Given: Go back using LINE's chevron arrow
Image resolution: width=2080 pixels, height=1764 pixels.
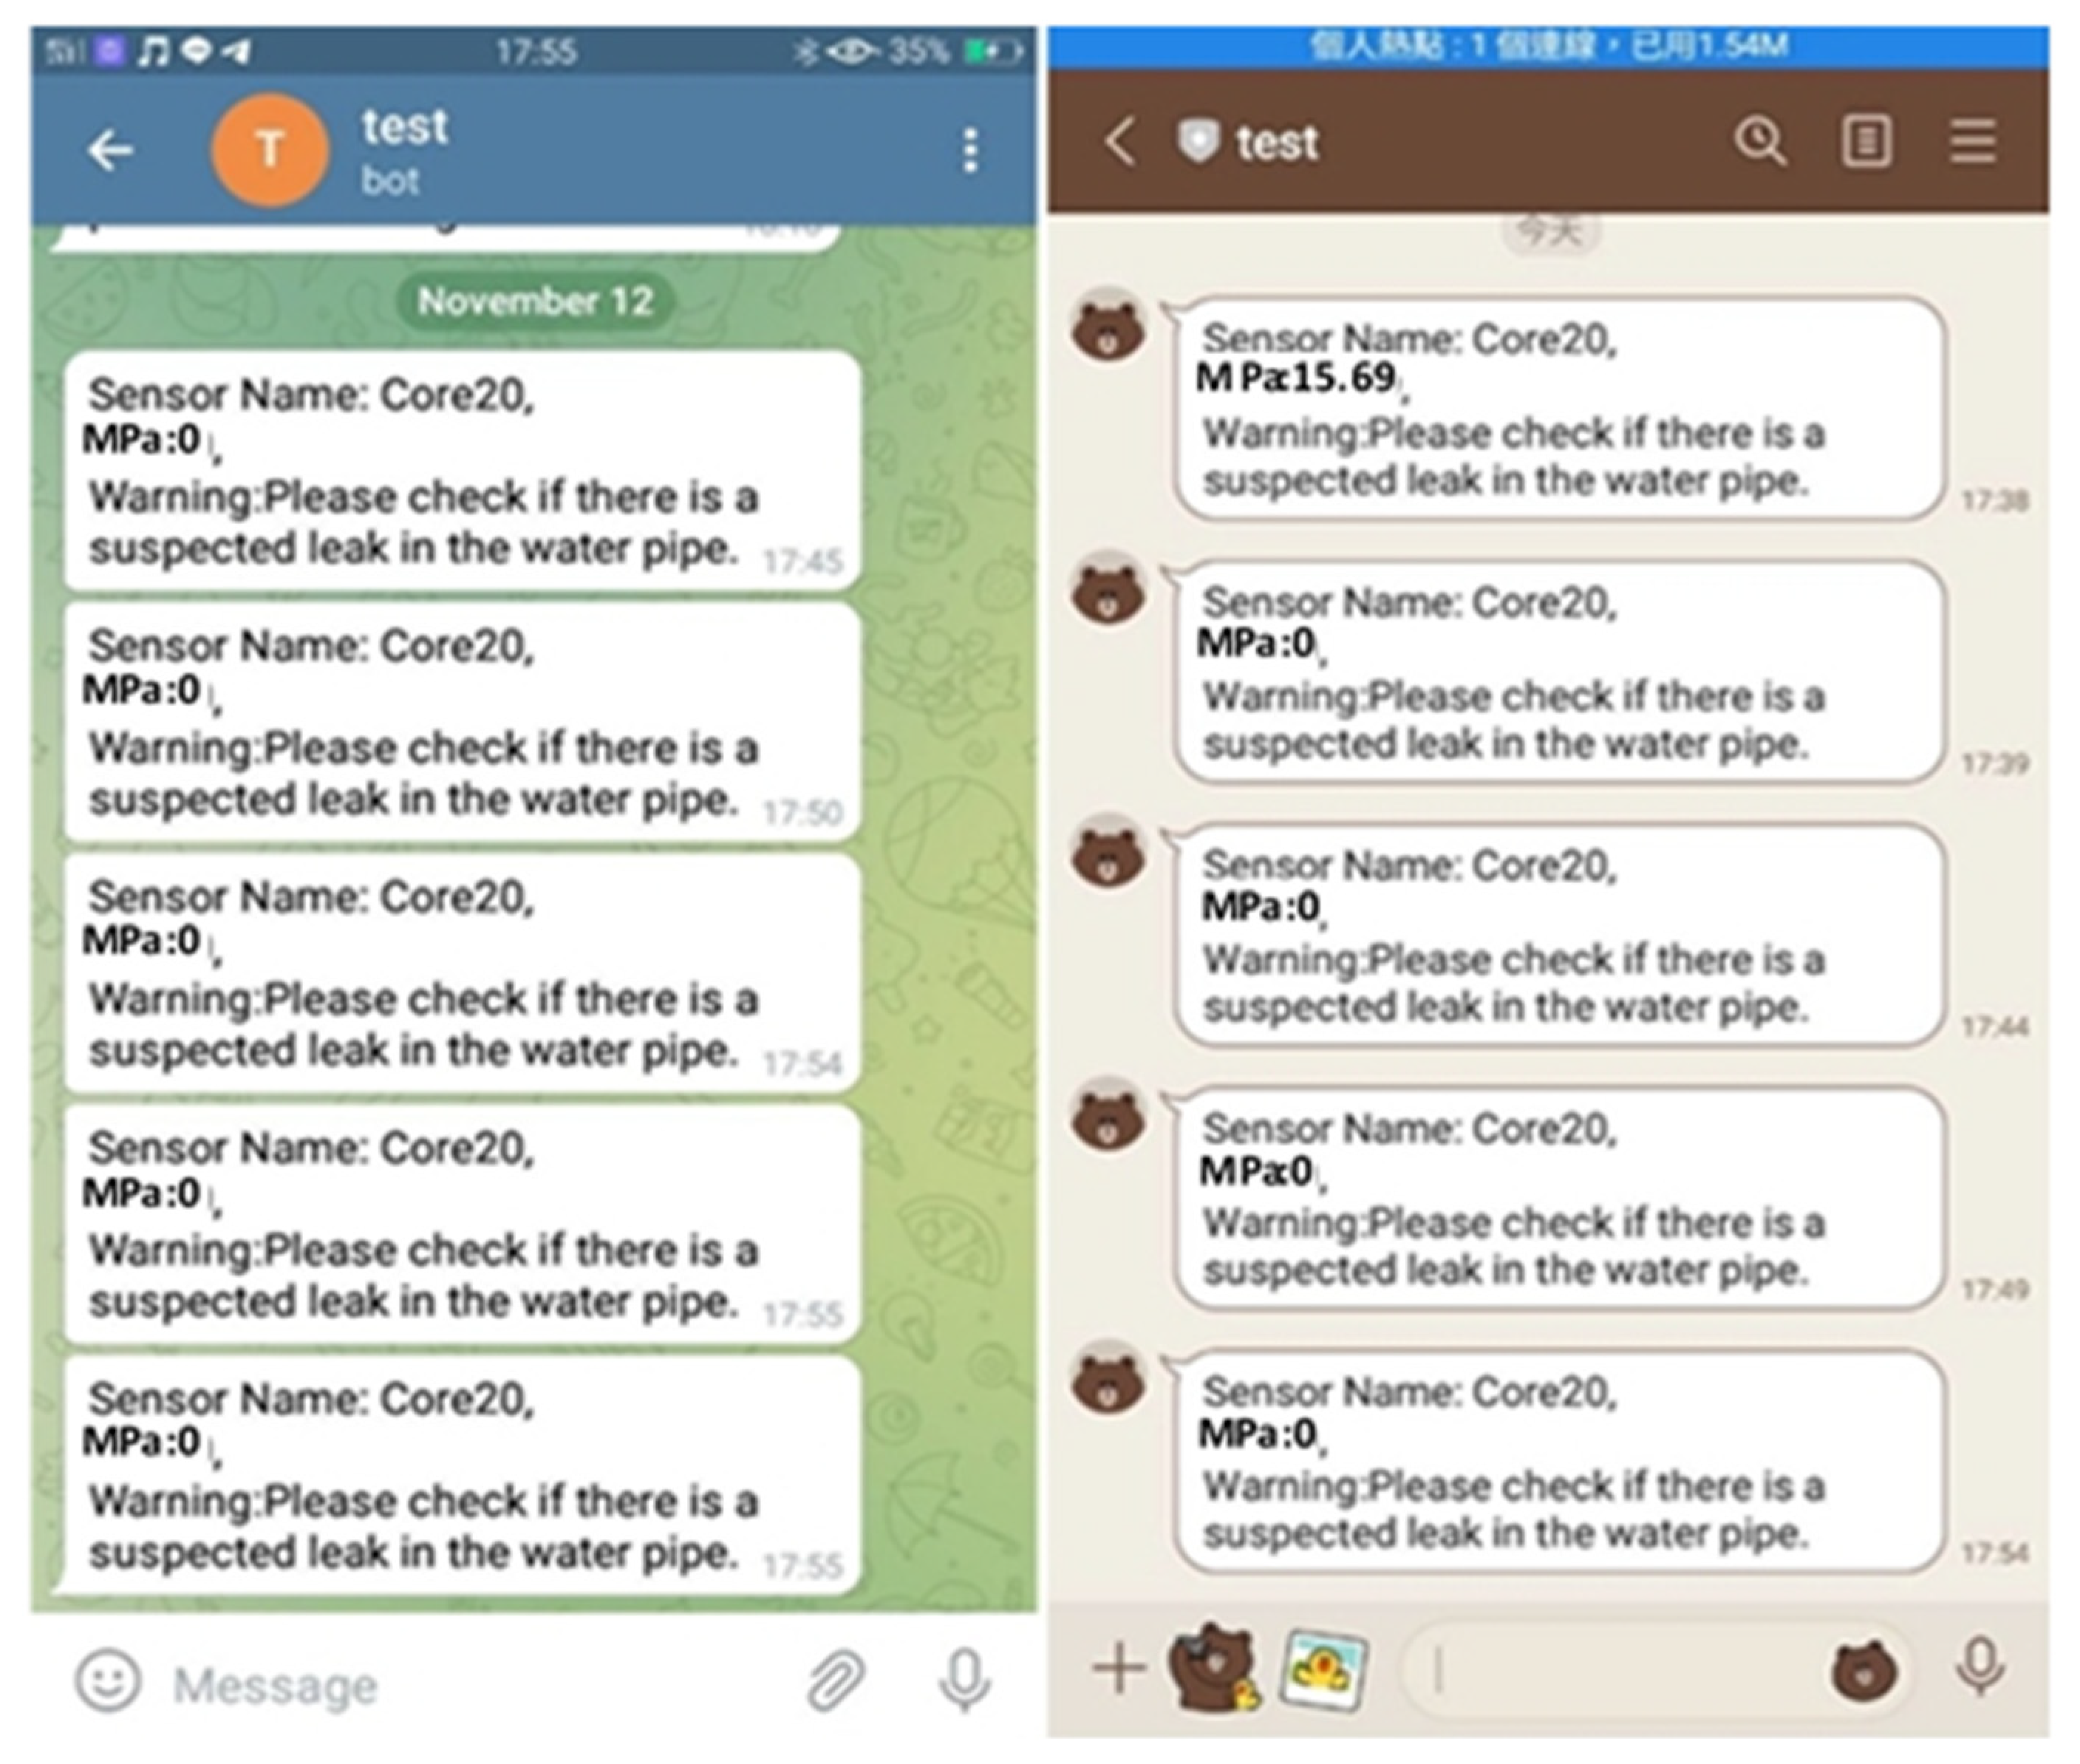Looking at the screenshot, I should [x=1121, y=141].
